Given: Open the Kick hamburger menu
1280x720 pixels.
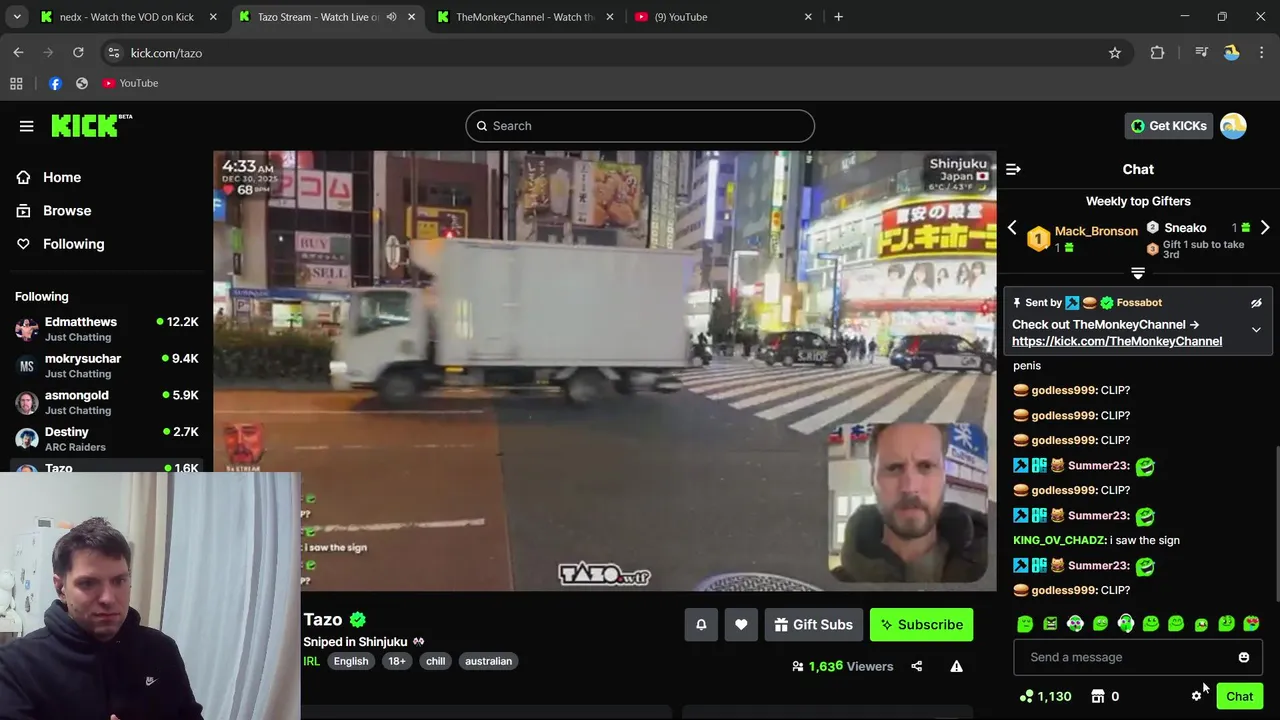Looking at the screenshot, I should [x=26, y=126].
